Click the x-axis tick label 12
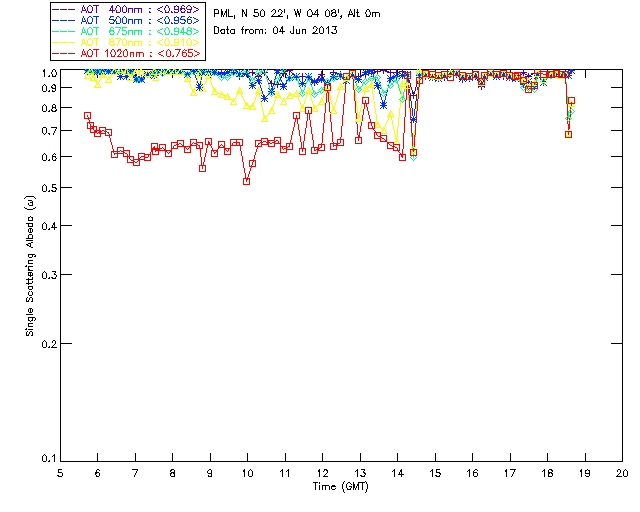This screenshot has height=512, width=640. [322, 473]
